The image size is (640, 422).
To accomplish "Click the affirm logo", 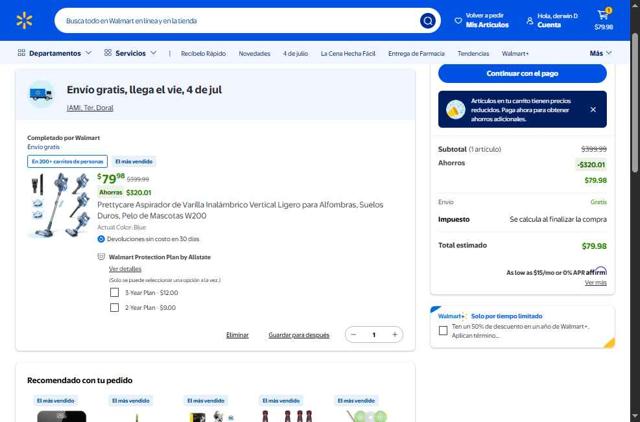I will pyautogui.click(x=596, y=271).
